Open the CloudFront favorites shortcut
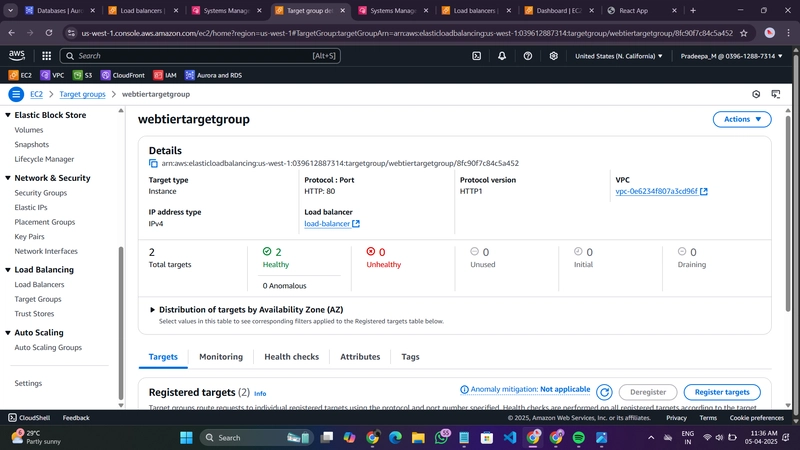This screenshot has width=800, height=450. 123,75
